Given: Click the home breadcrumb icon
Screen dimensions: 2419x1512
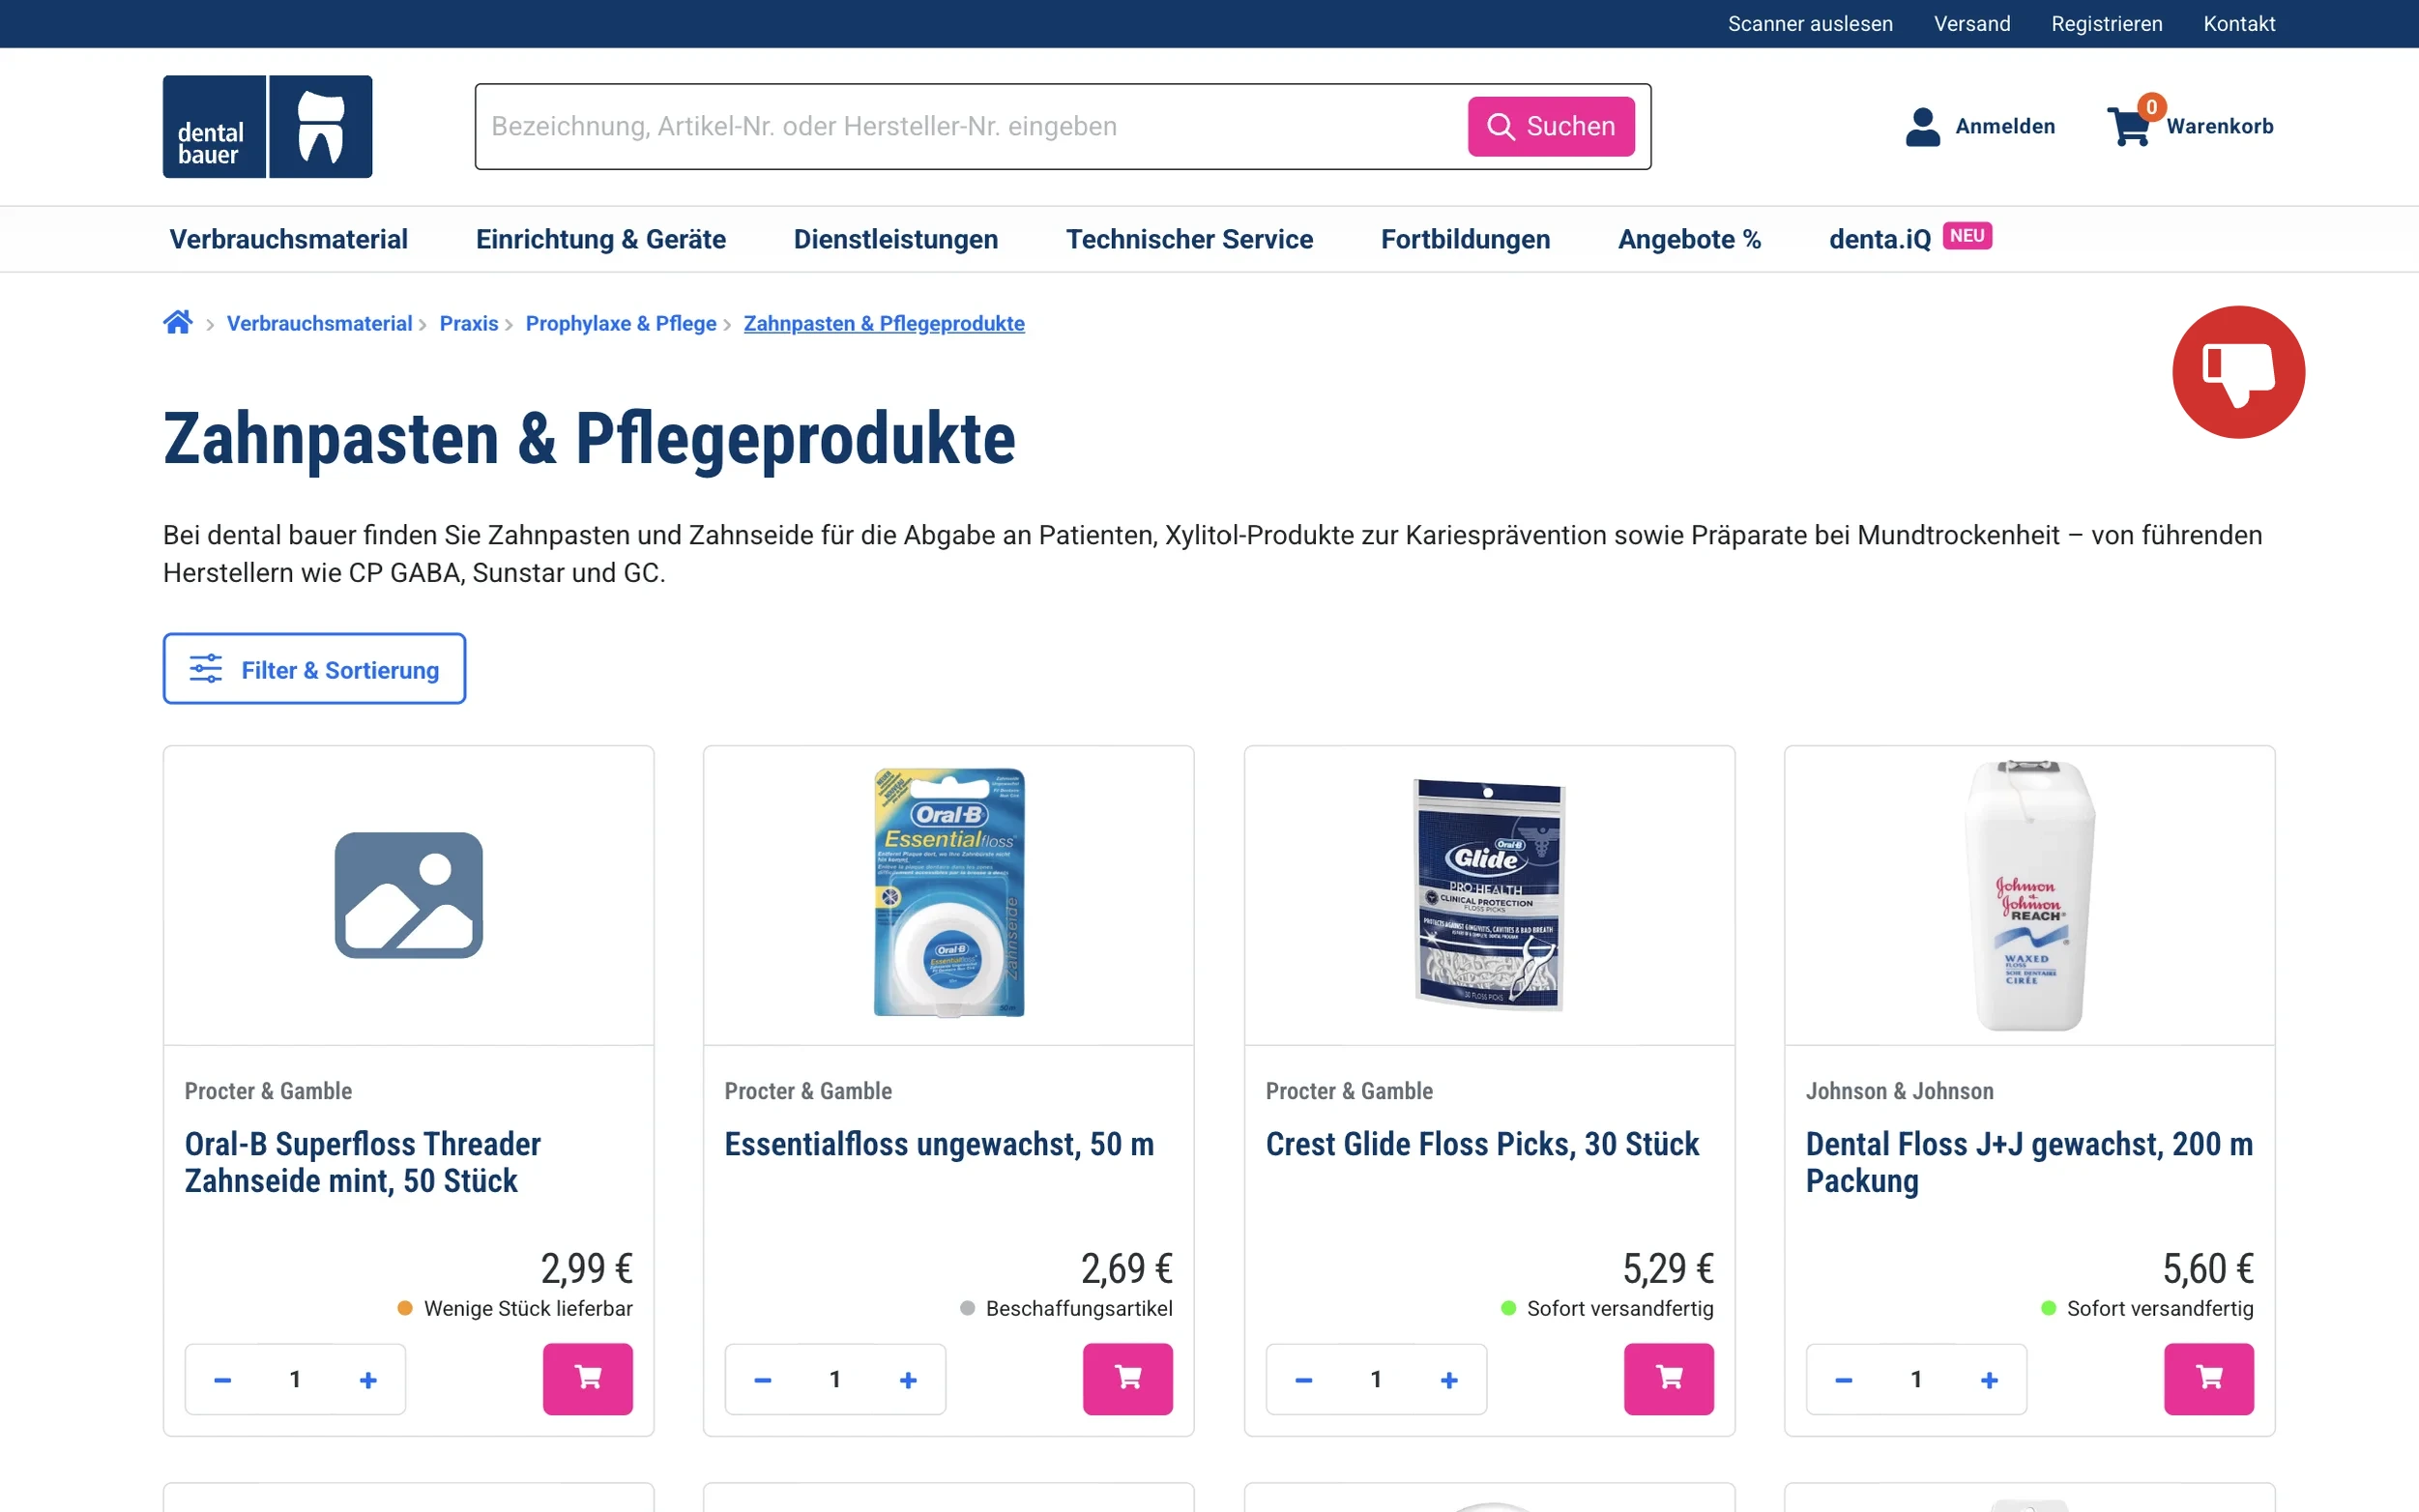Looking at the screenshot, I should pos(178,322).
